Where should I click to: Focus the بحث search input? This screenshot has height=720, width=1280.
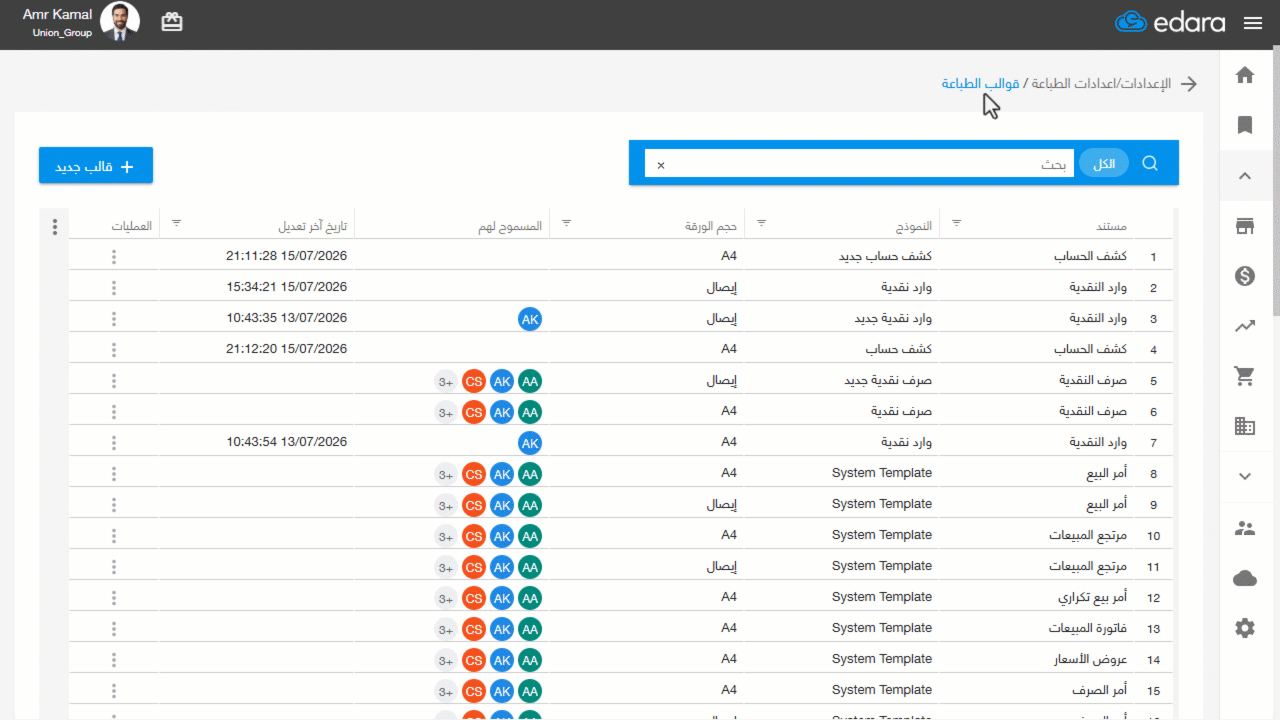click(x=859, y=164)
